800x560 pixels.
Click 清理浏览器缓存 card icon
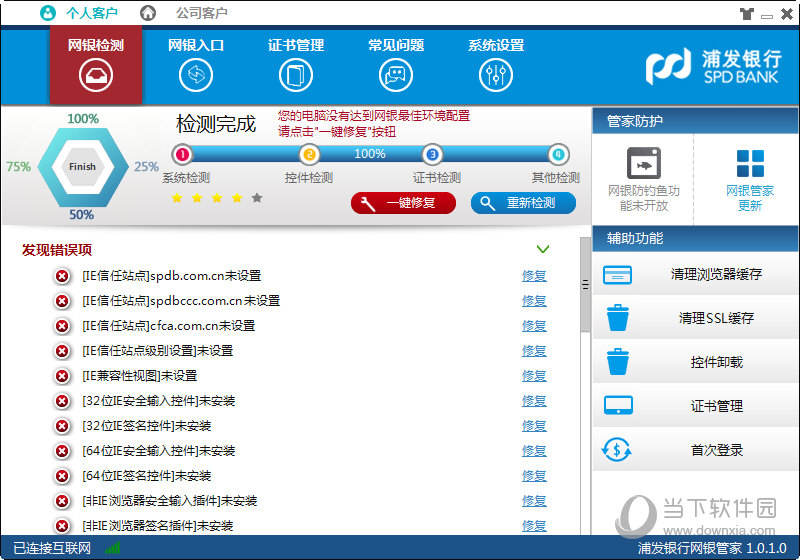click(617, 275)
